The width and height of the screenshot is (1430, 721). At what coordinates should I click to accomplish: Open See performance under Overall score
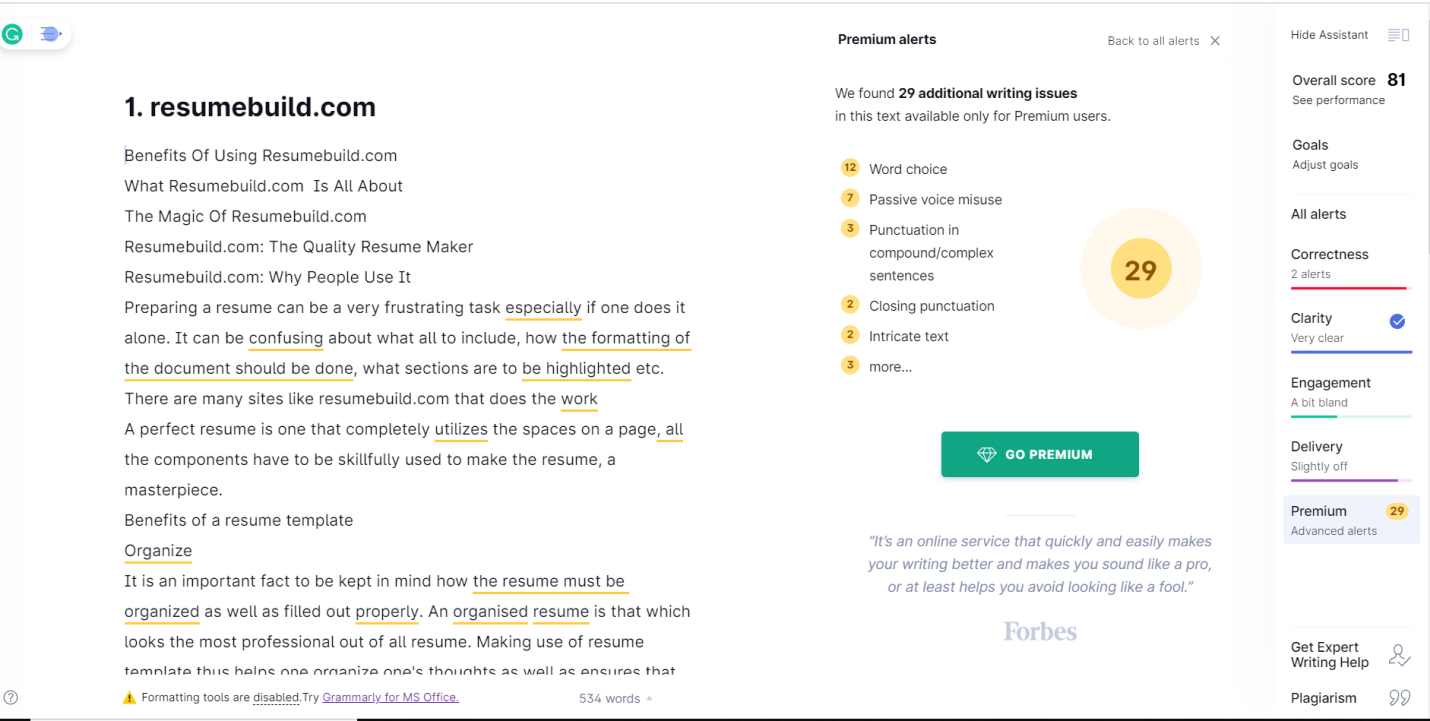pyautogui.click(x=1338, y=101)
